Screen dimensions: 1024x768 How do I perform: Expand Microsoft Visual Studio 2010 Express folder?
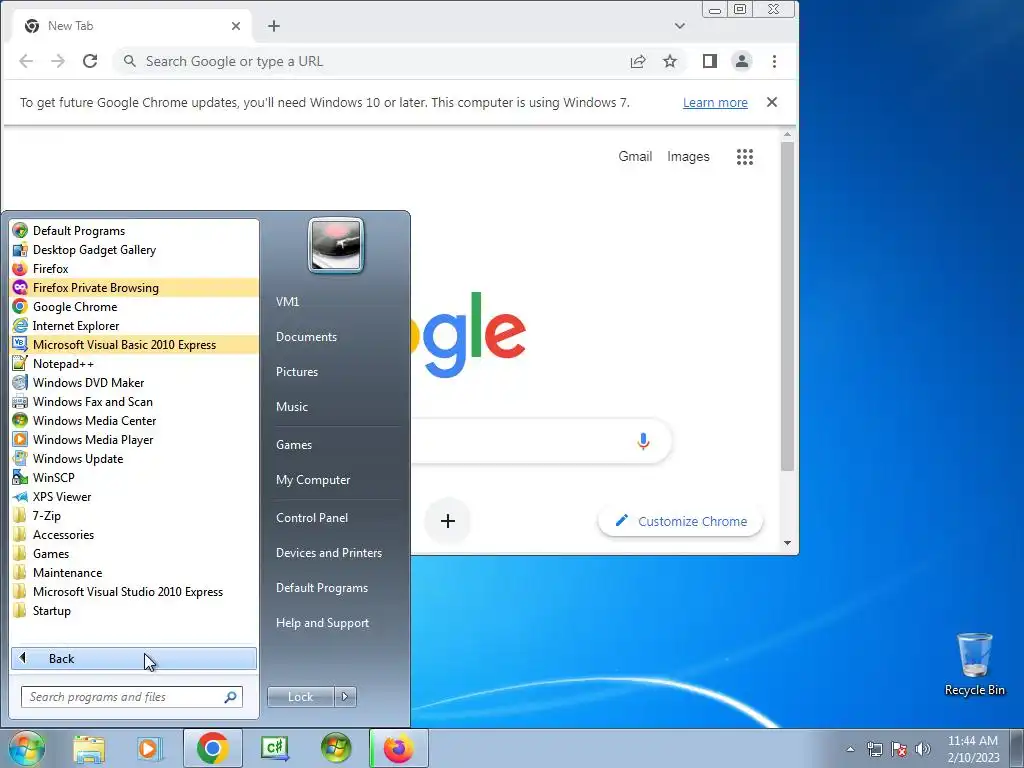click(x=135, y=591)
